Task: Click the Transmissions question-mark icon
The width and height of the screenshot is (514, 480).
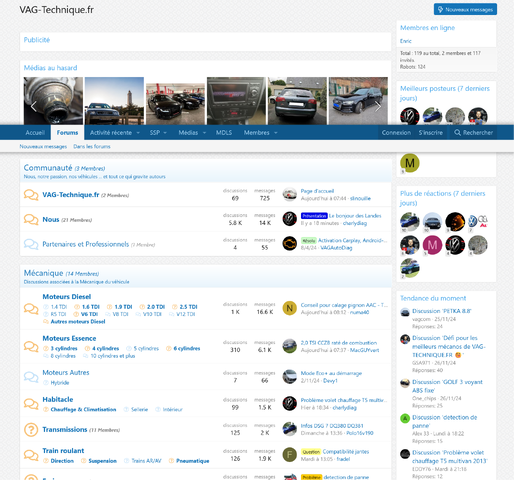Action: pyautogui.click(x=31, y=429)
